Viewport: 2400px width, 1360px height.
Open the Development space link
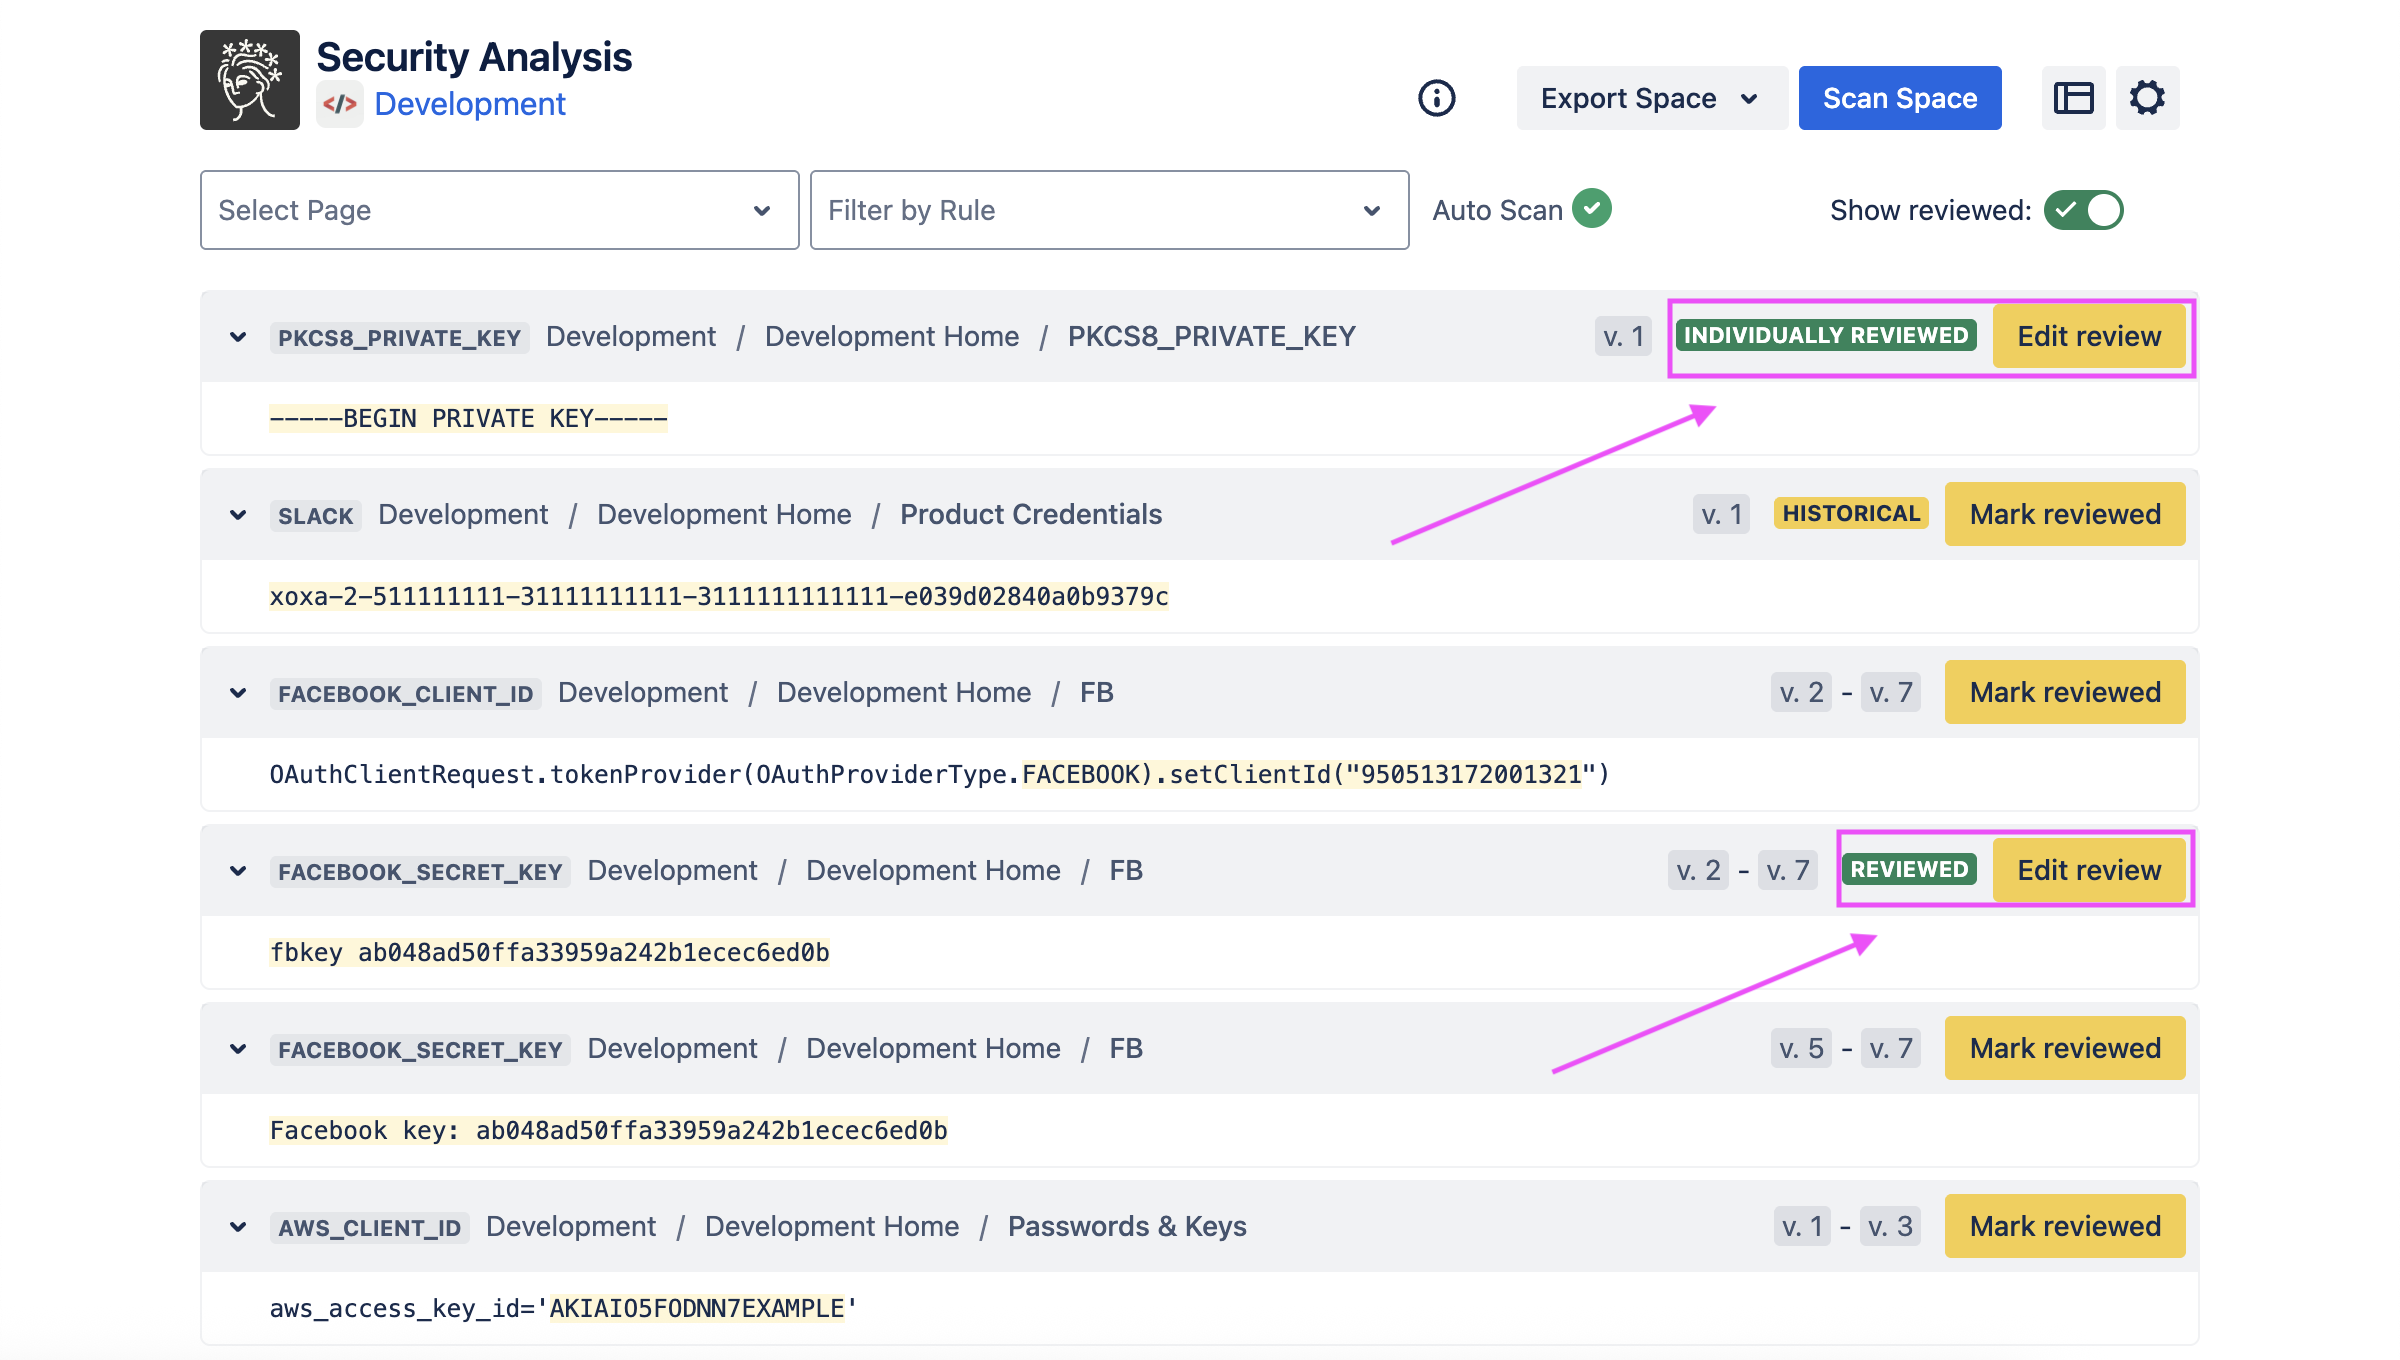point(470,104)
